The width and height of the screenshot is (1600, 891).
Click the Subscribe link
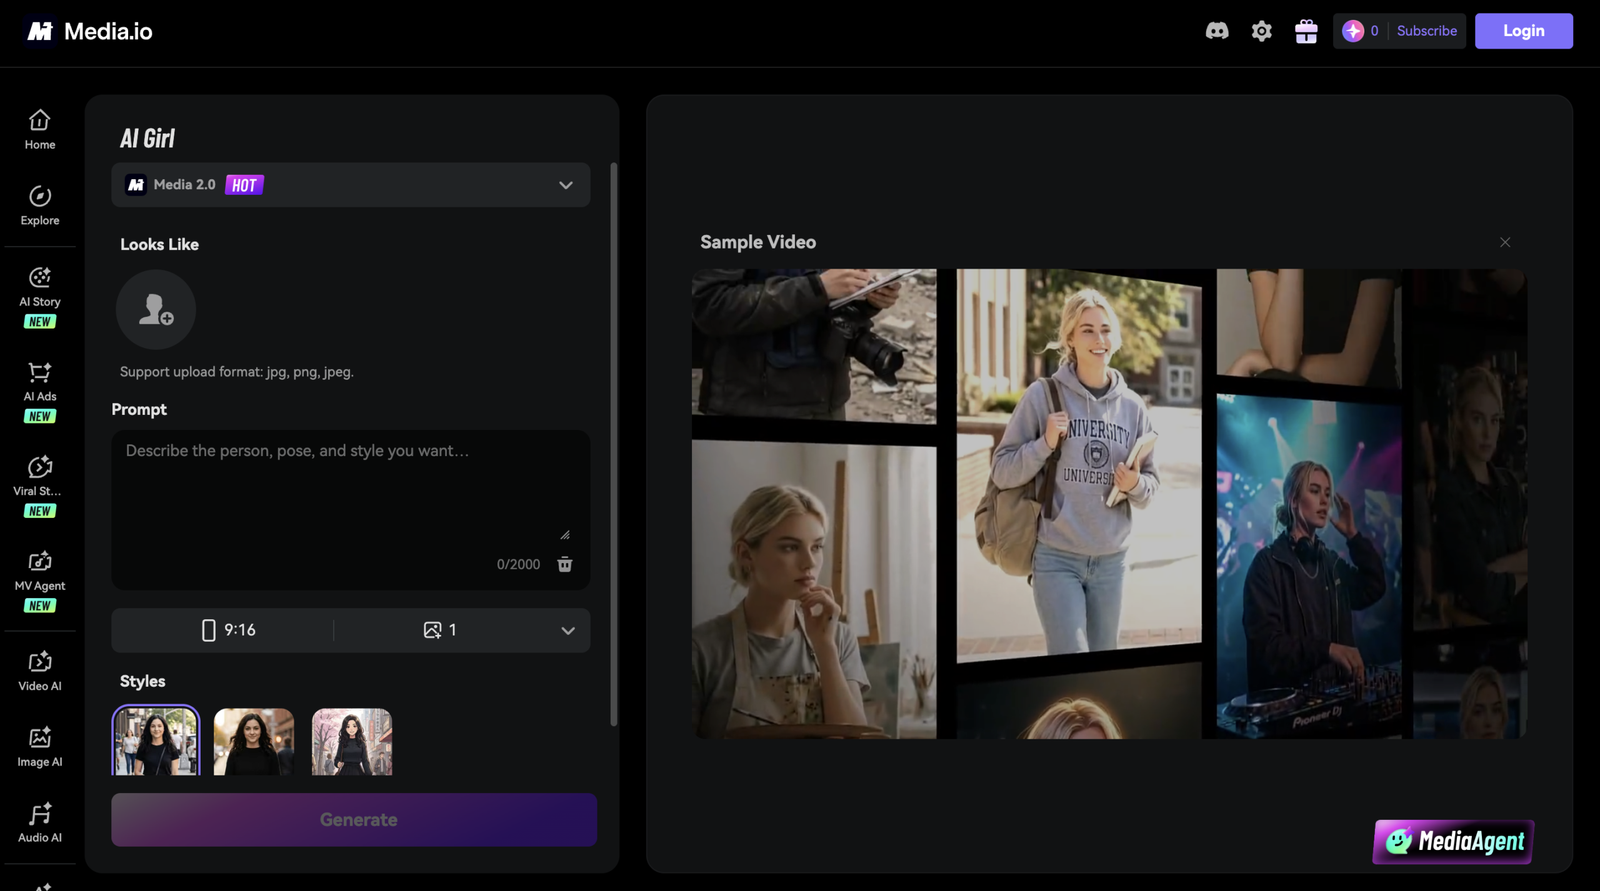click(x=1427, y=31)
